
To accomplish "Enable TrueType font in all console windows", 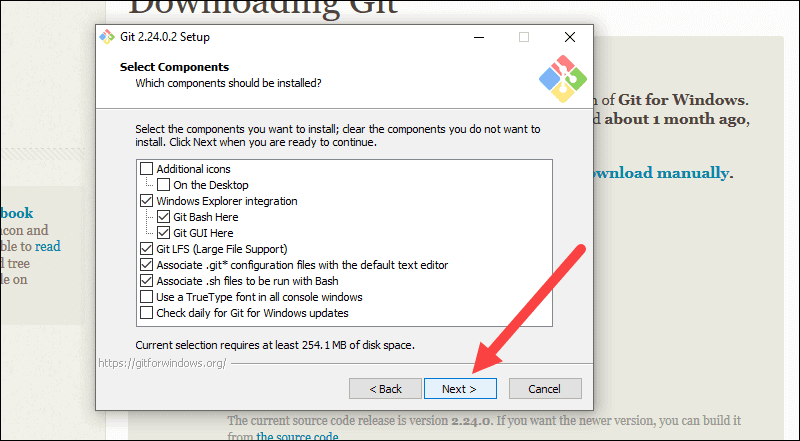I will (x=146, y=297).
